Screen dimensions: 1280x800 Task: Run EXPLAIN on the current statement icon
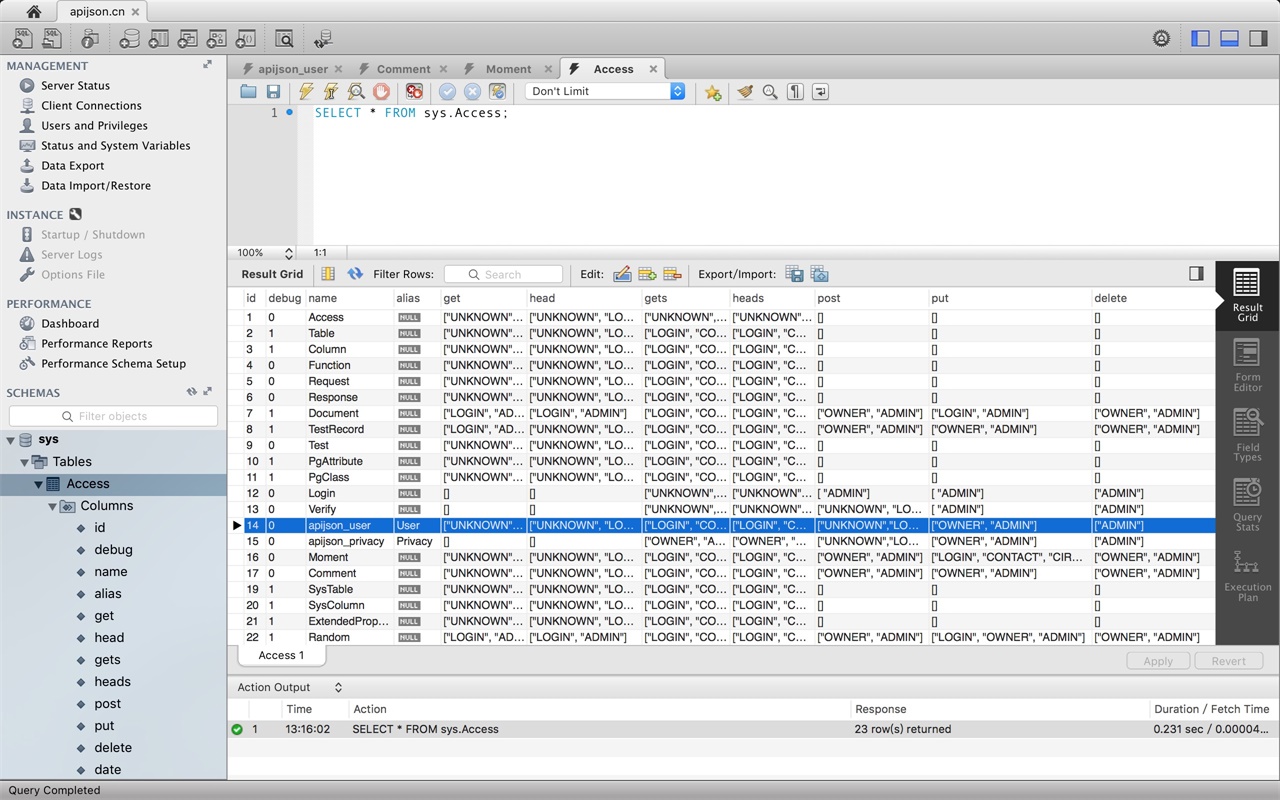(x=356, y=91)
